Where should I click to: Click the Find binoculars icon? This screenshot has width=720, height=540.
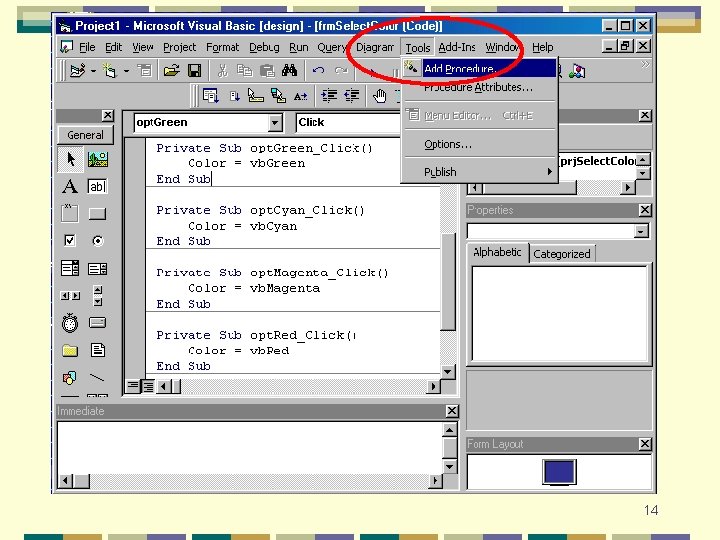click(289, 71)
